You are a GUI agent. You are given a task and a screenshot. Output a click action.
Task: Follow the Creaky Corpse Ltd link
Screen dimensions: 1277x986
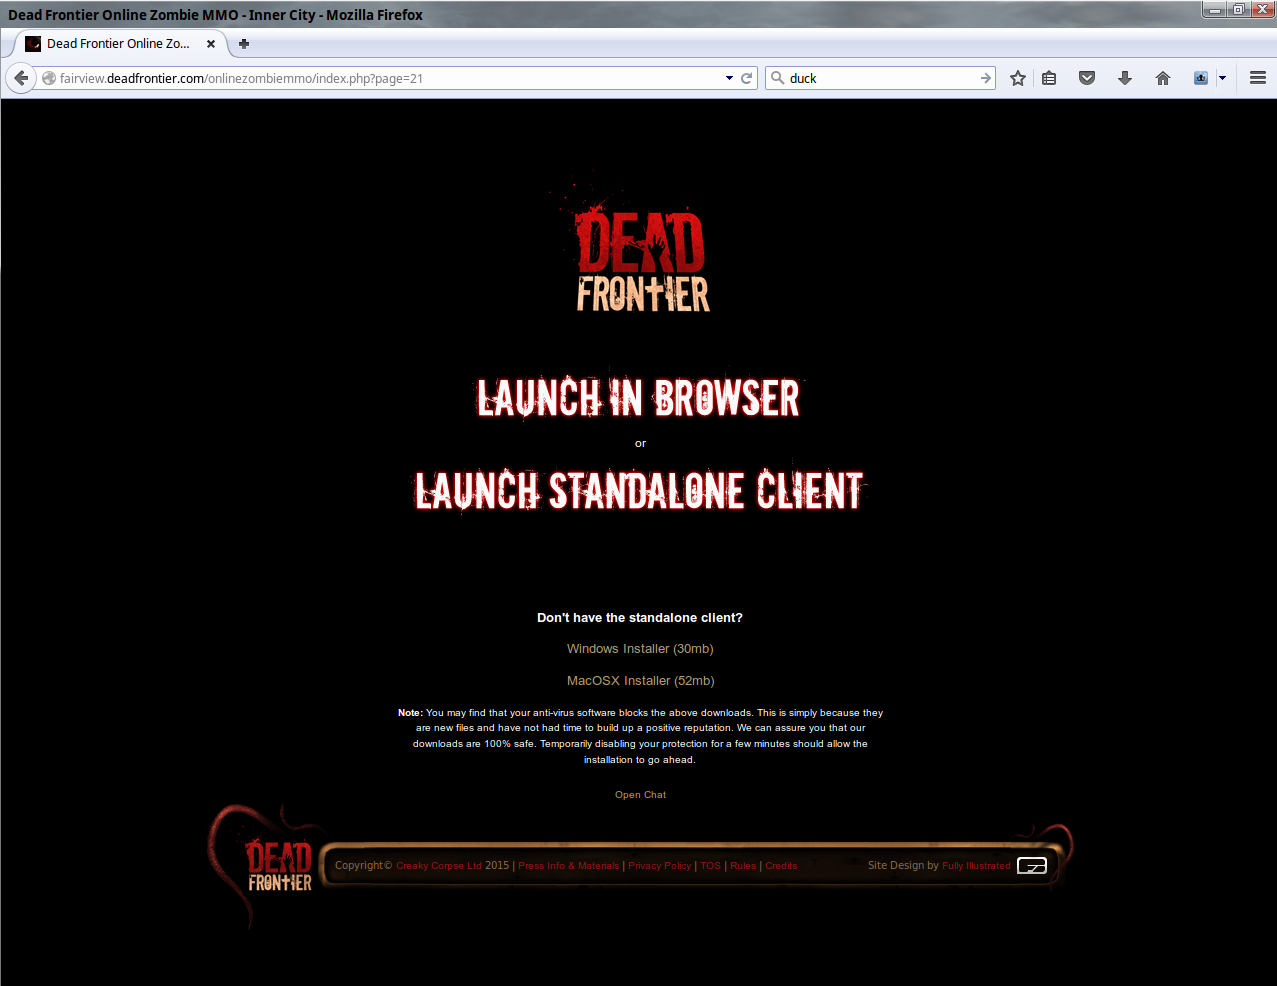click(x=439, y=866)
